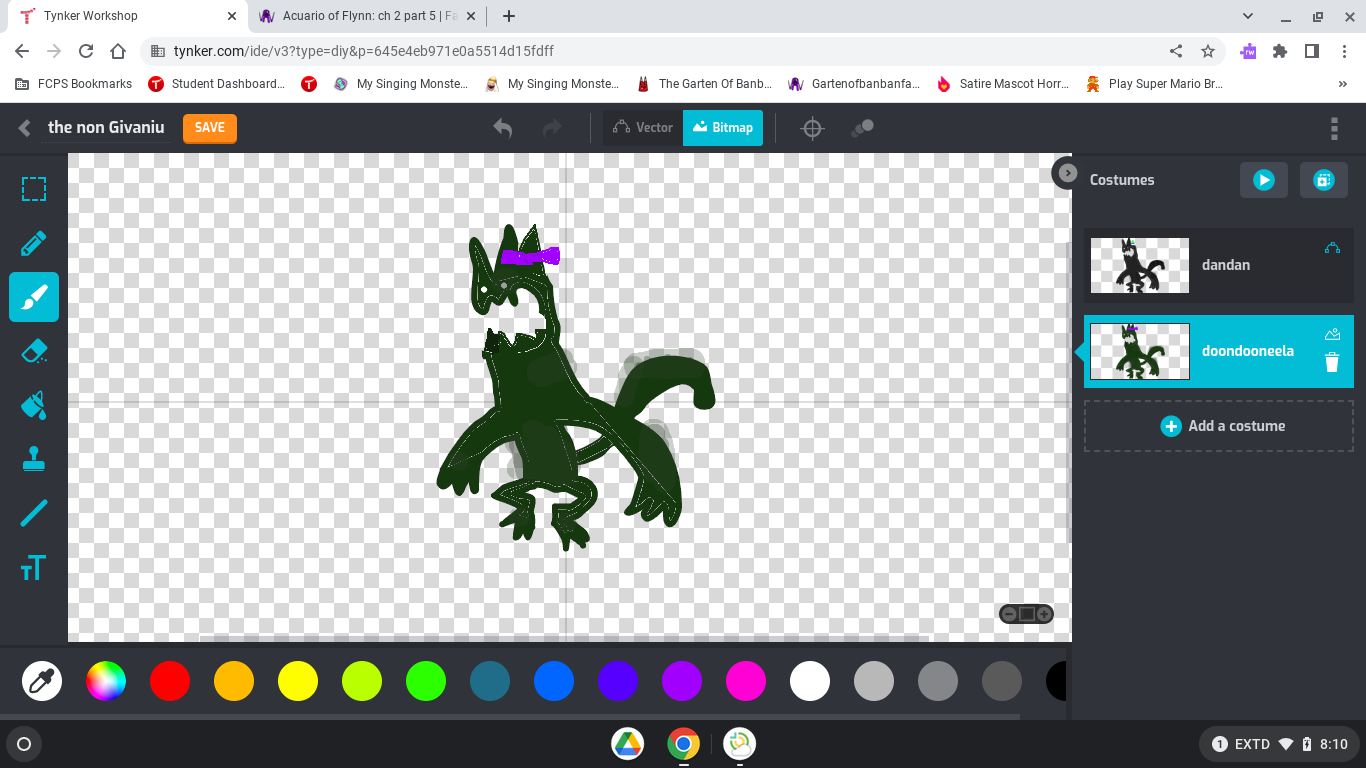Choose the teal blue swatch

[490, 681]
